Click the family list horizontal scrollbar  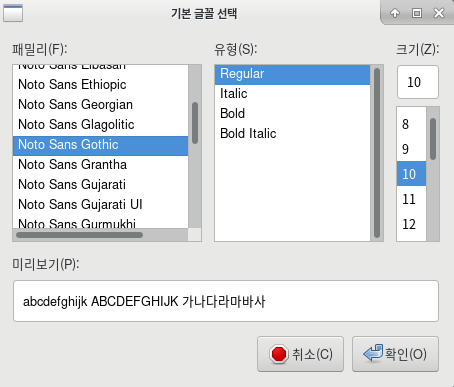[x=79, y=235]
